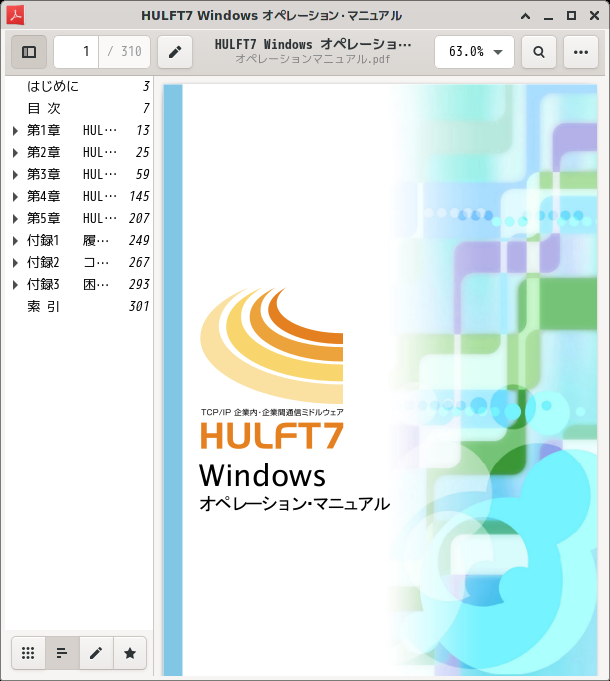Click the document title in header bar
610x681 pixels.
pos(313,45)
